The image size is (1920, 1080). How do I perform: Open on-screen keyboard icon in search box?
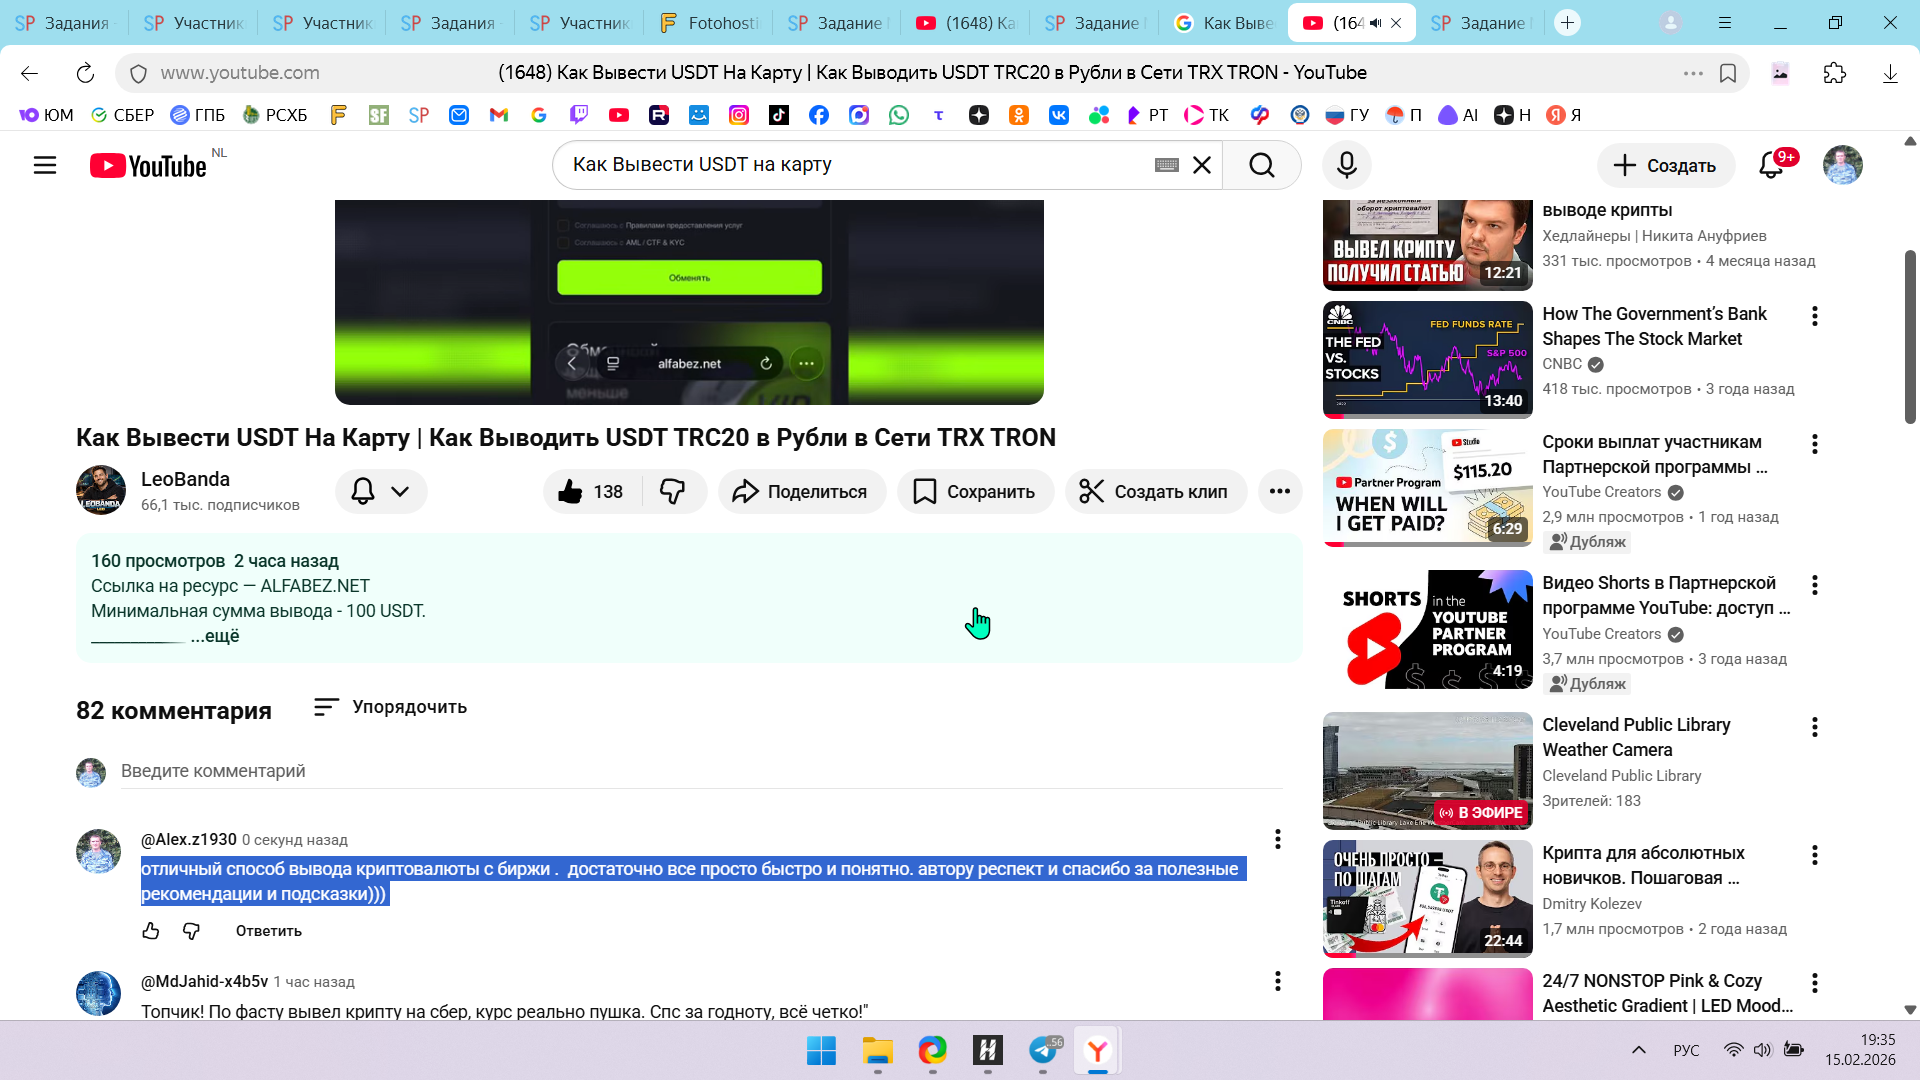[x=1166, y=165]
